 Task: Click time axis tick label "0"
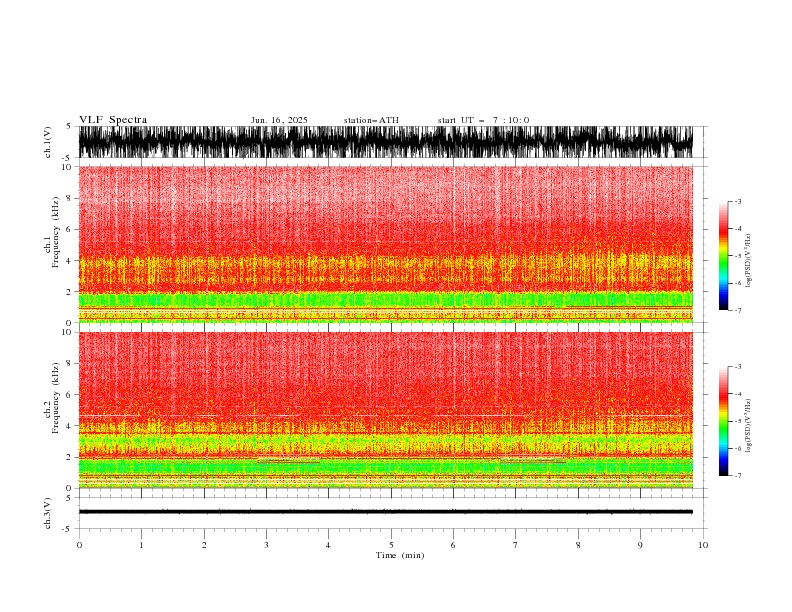pyautogui.click(x=79, y=545)
